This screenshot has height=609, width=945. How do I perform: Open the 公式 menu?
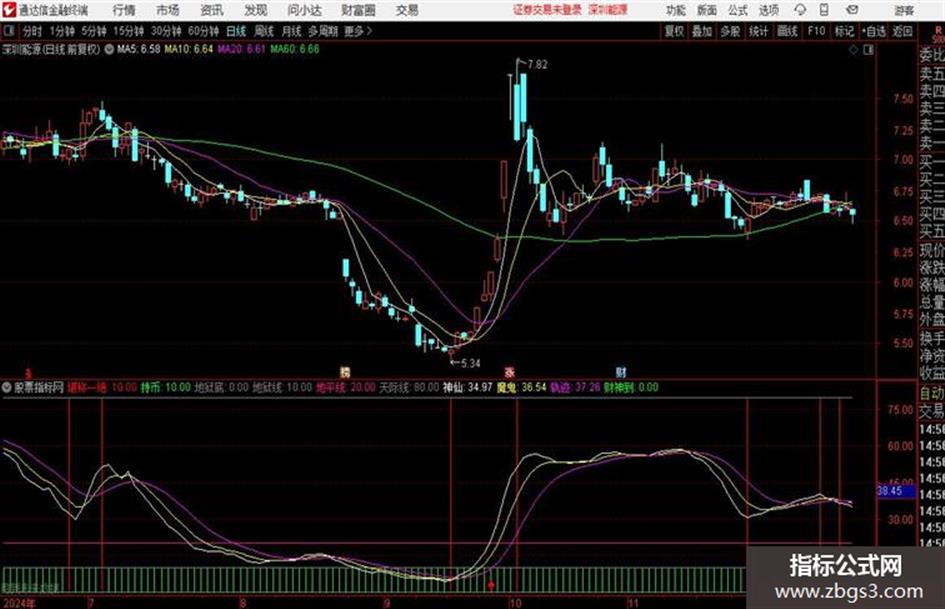738,10
